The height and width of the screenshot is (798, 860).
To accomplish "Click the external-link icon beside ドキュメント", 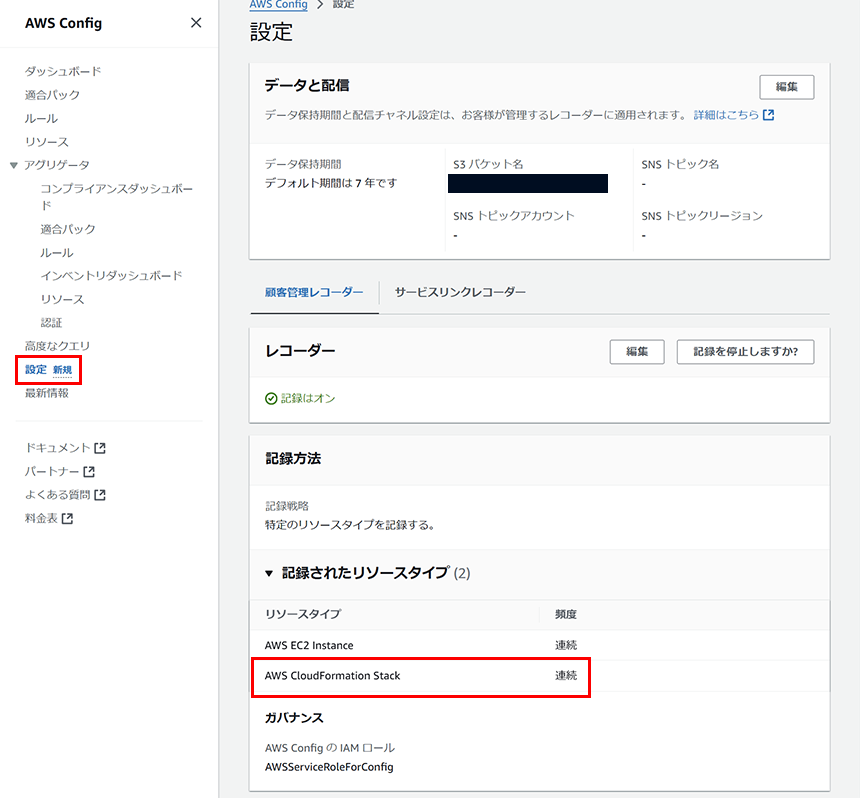I will pyautogui.click(x=100, y=448).
